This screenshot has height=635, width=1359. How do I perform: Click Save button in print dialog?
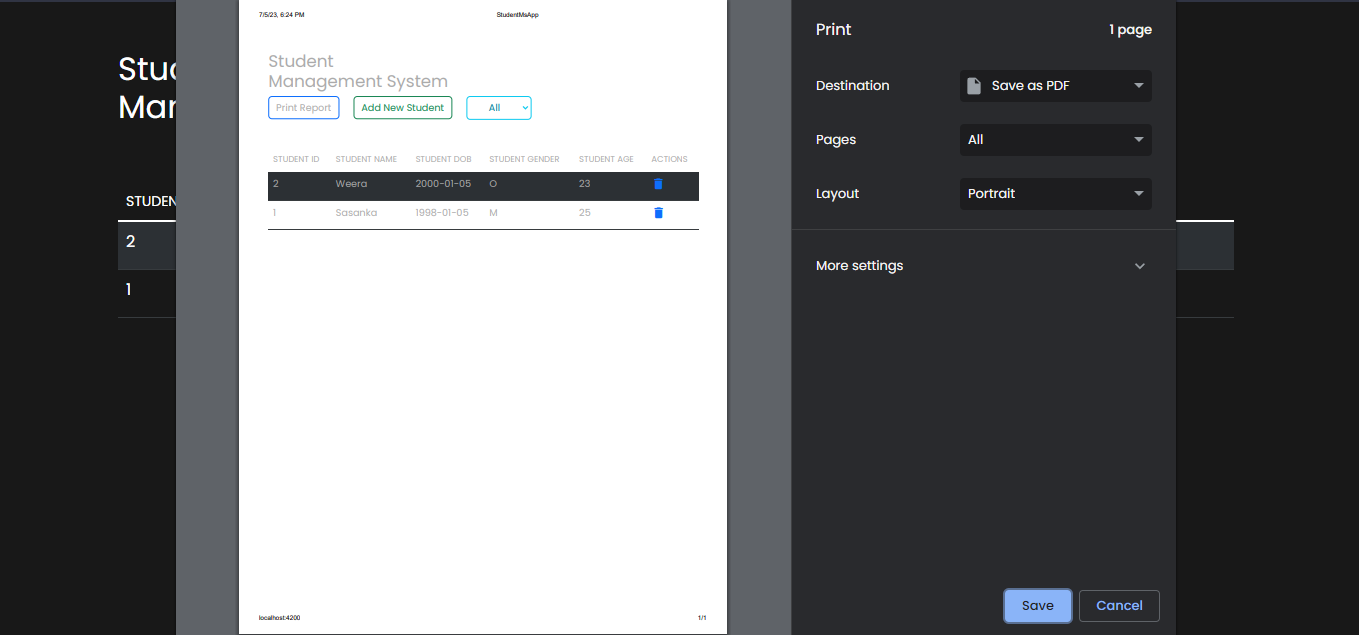[1038, 606]
